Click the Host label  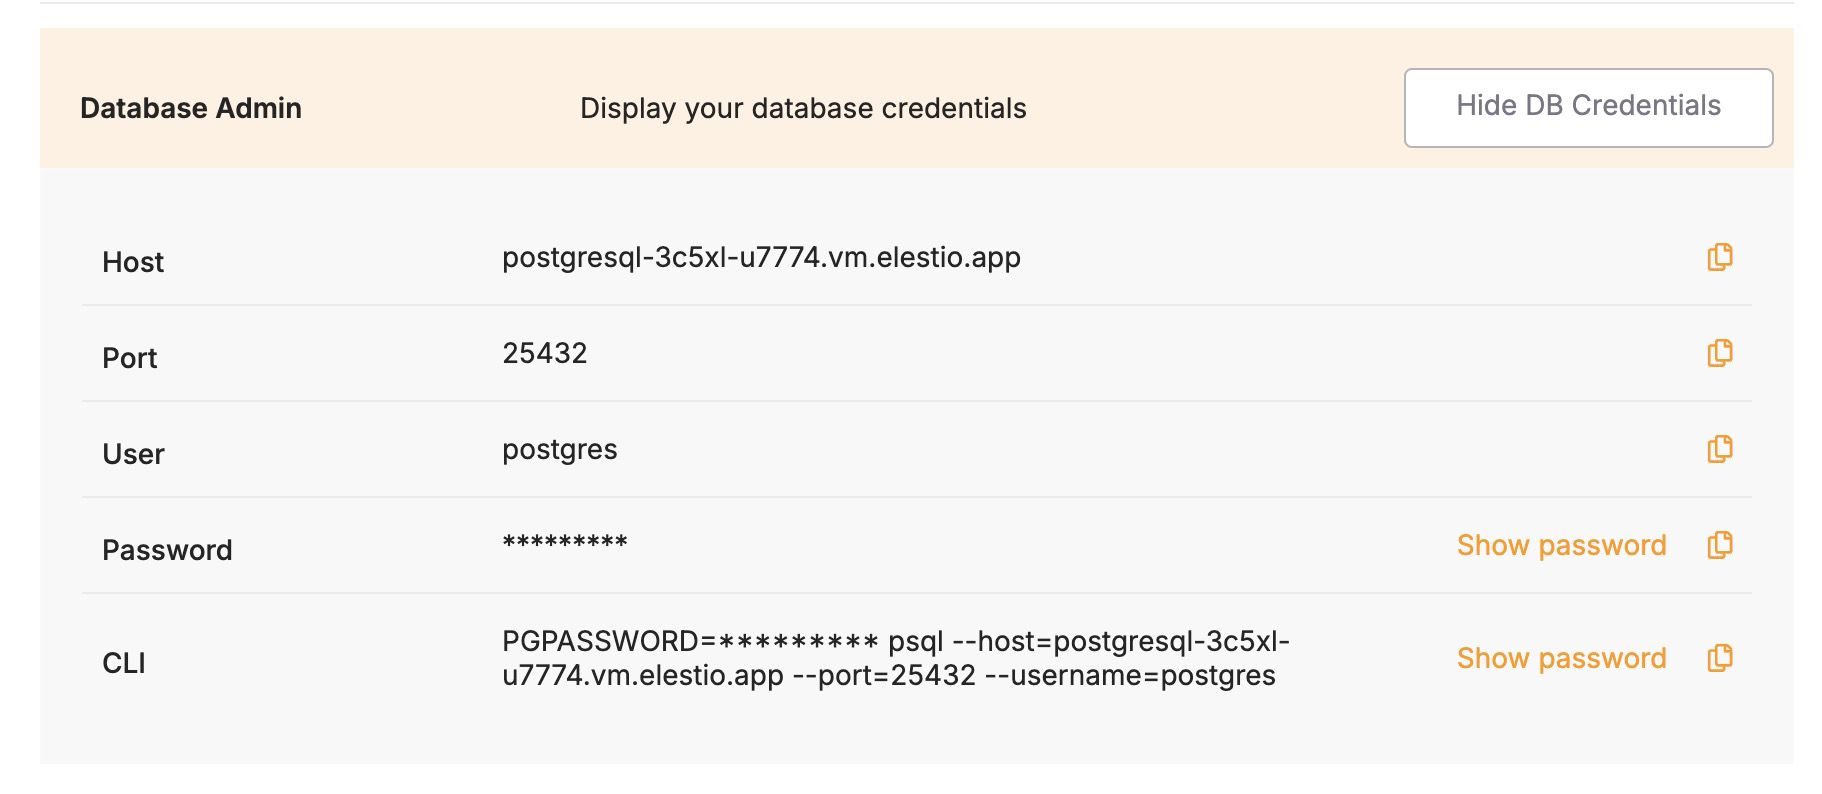(133, 262)
